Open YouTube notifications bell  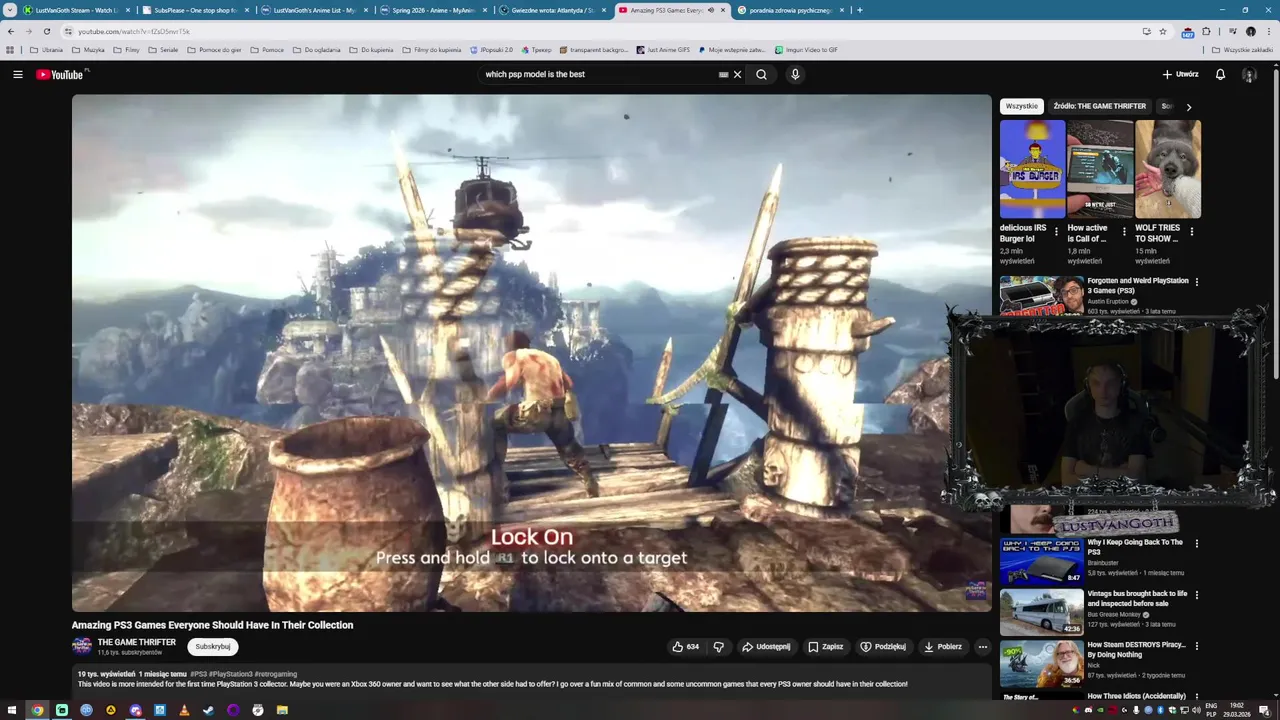click(1220, 74)
